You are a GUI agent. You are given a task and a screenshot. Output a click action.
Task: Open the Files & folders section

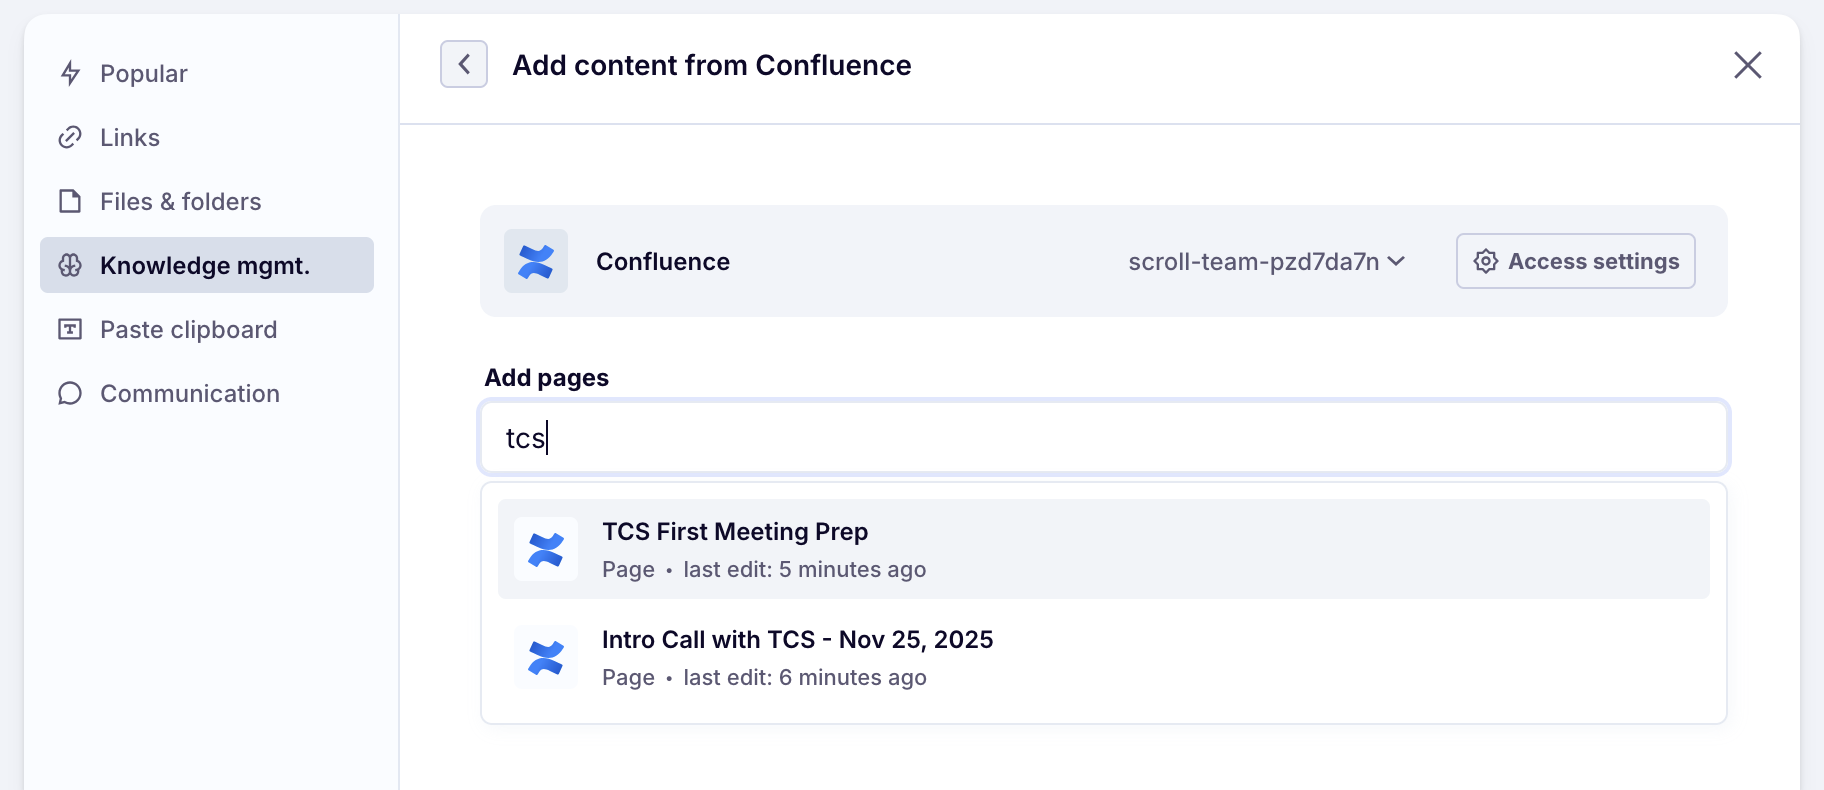[x=180, y=201]
